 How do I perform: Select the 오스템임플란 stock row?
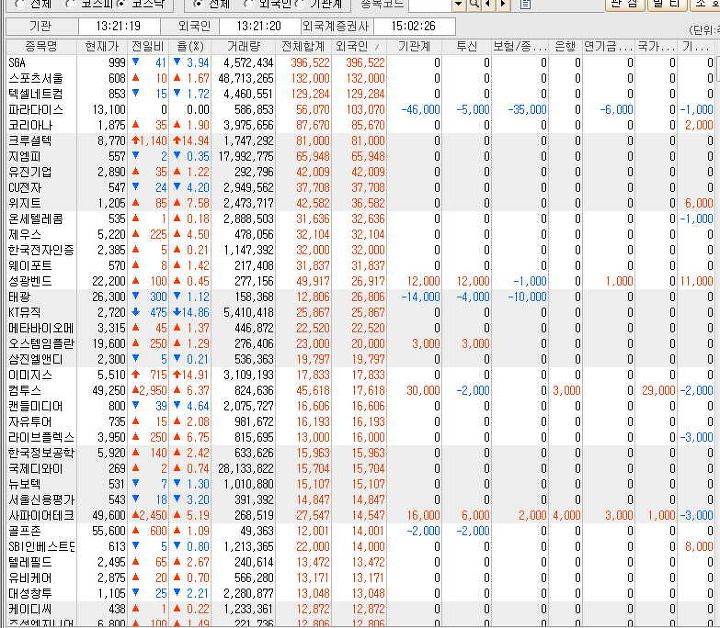[360, 343]
